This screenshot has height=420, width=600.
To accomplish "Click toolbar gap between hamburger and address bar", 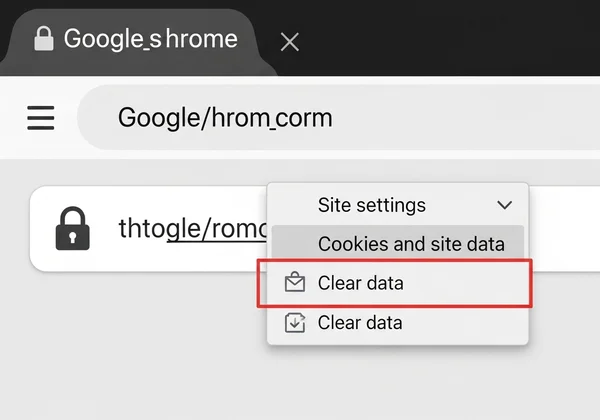I will click(x=66, y=117).
